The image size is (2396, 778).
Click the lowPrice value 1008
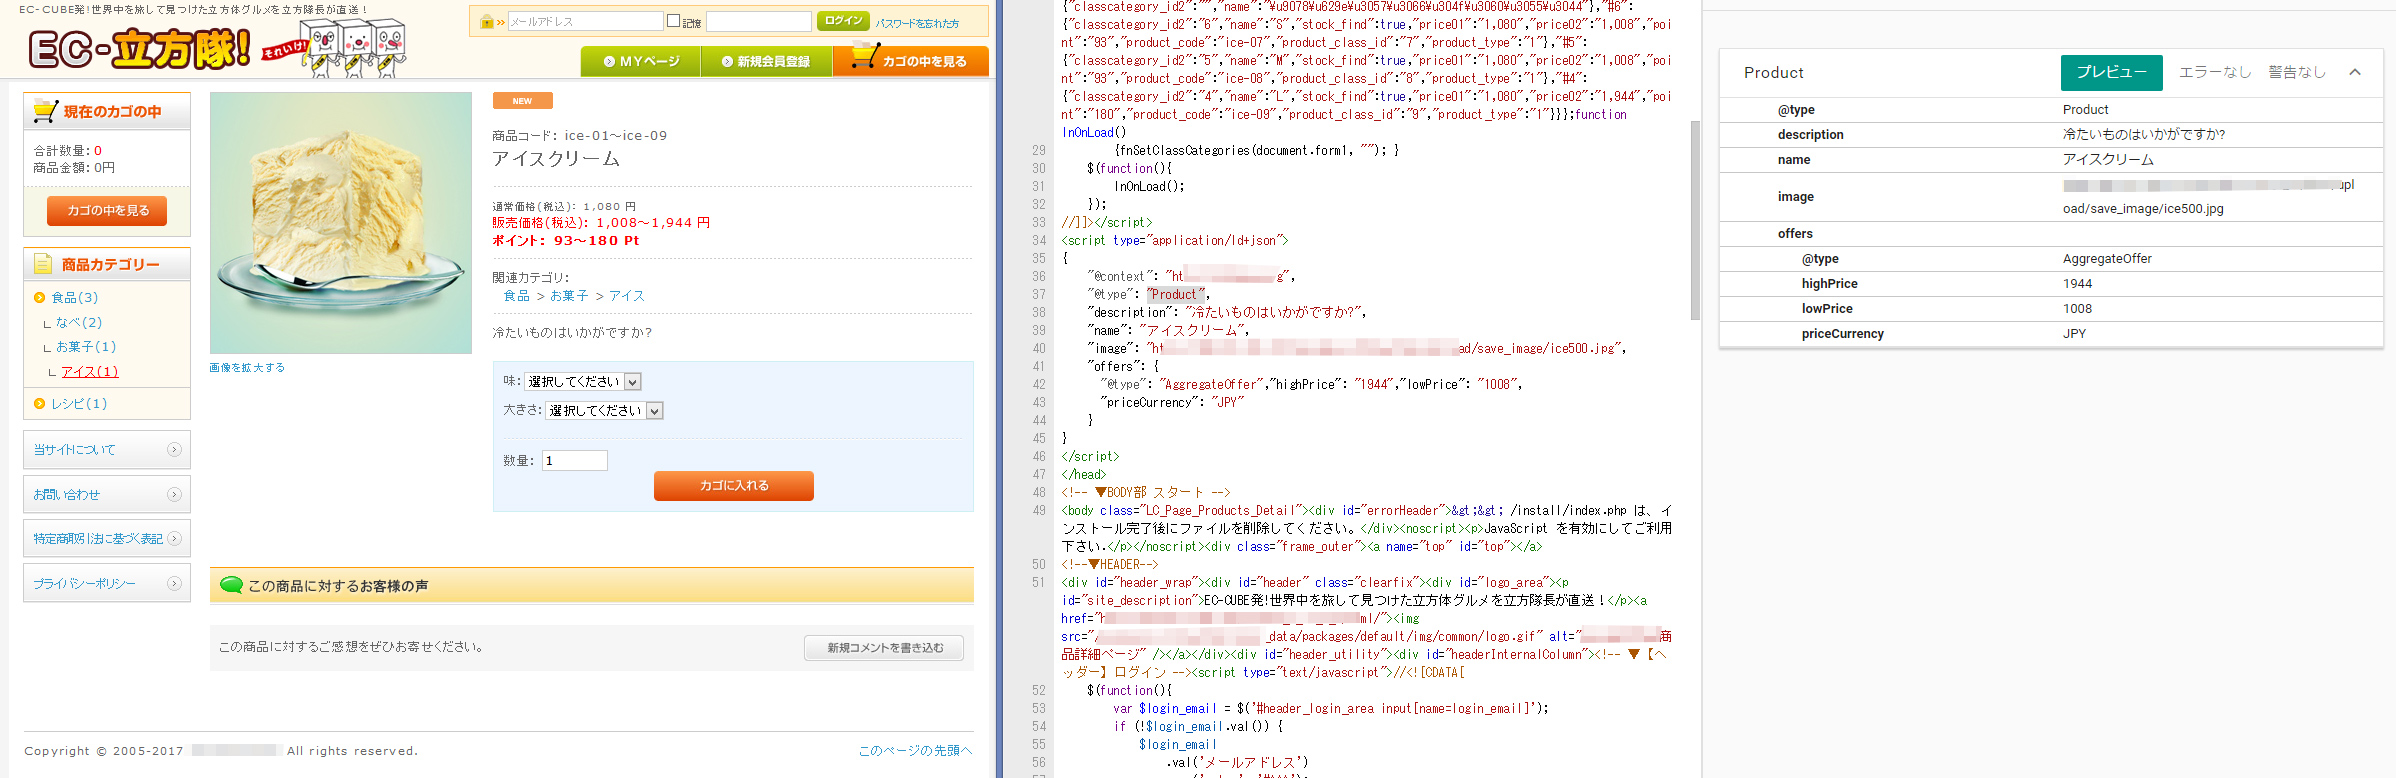pyautogui.click(x=2077, y=309)
